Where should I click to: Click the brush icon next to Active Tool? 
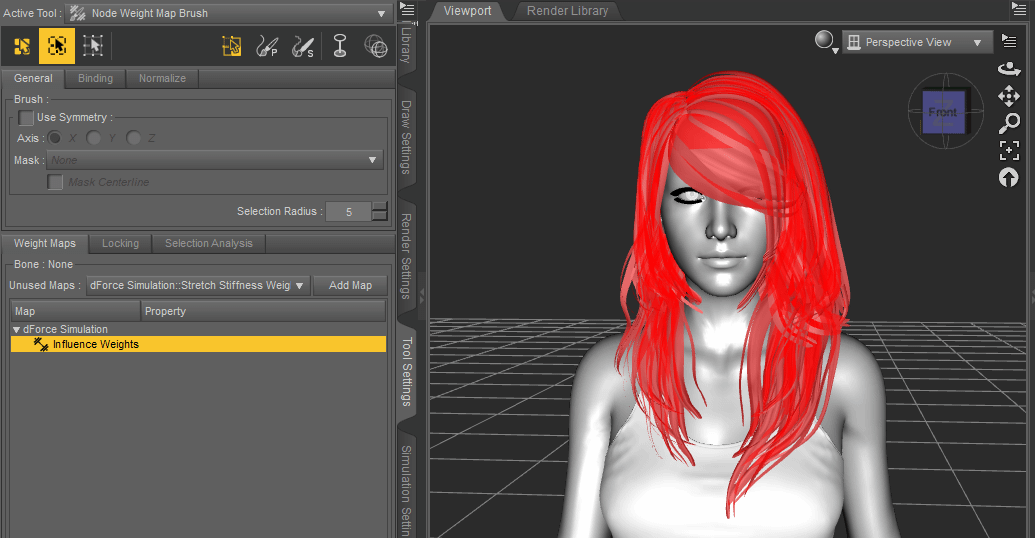pos(78,13)
